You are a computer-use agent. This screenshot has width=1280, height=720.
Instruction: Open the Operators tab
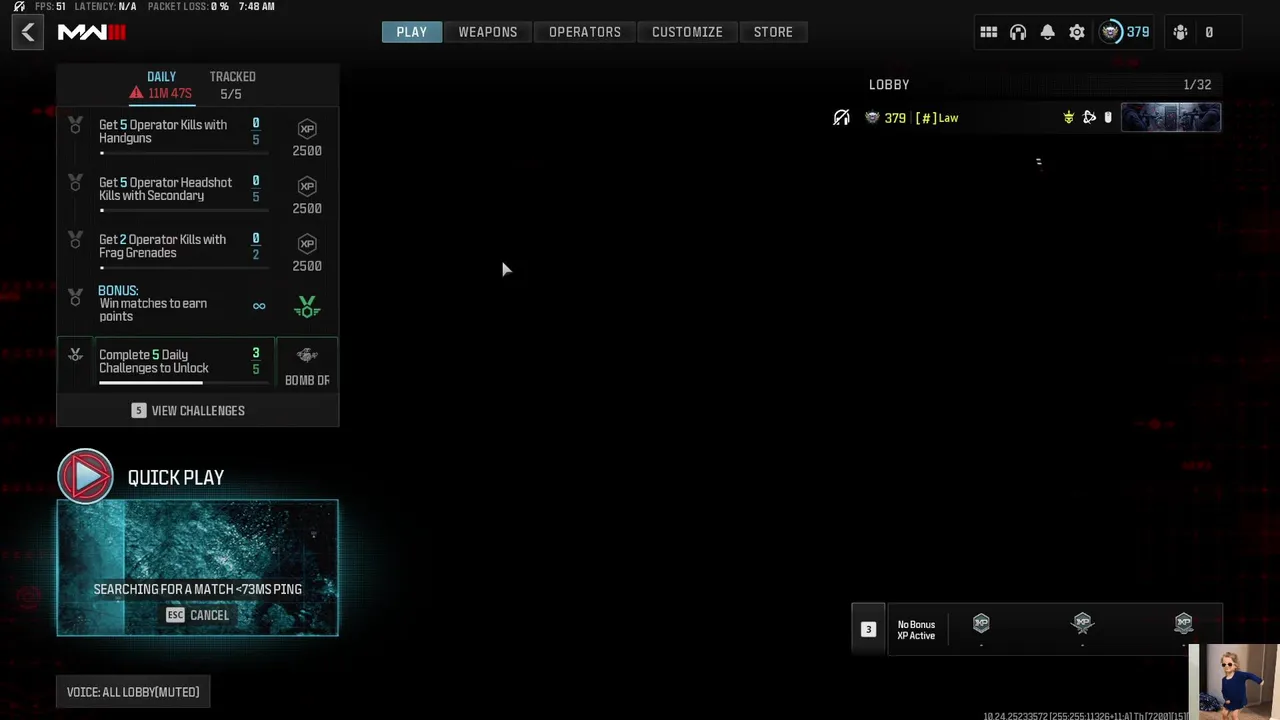click(x=585, y=32)
